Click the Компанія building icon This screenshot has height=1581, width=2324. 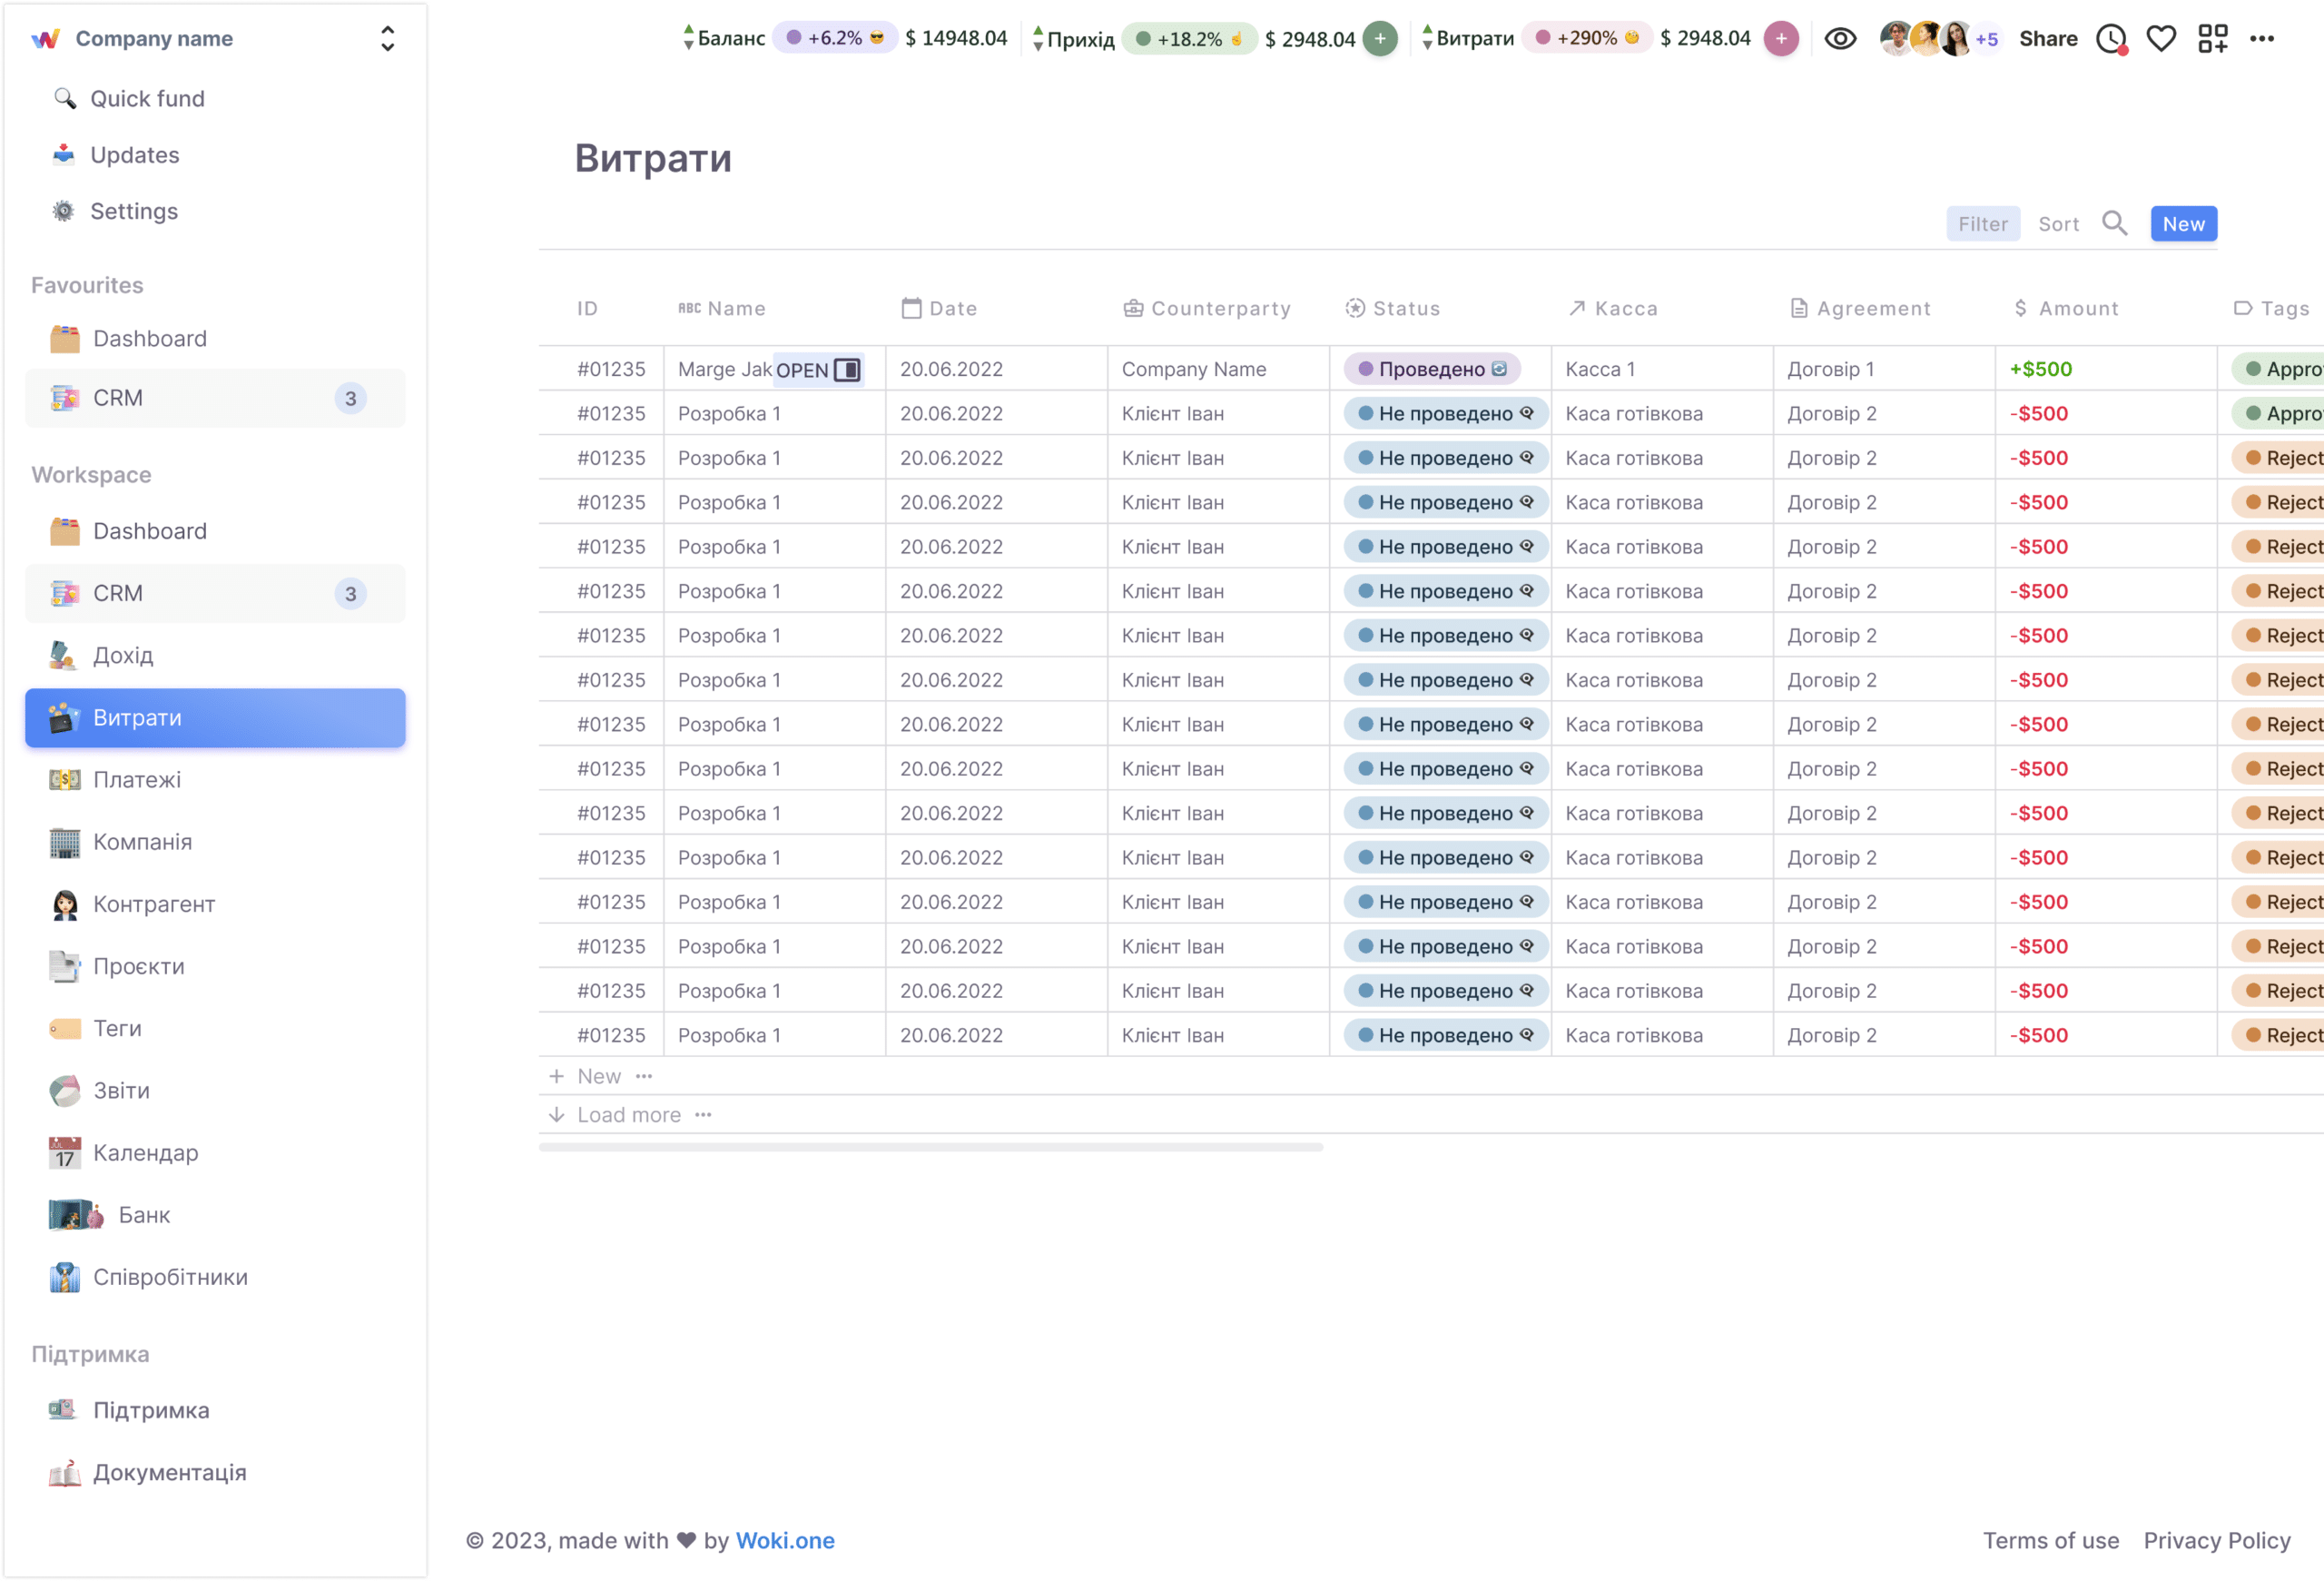tap(65, 842)
